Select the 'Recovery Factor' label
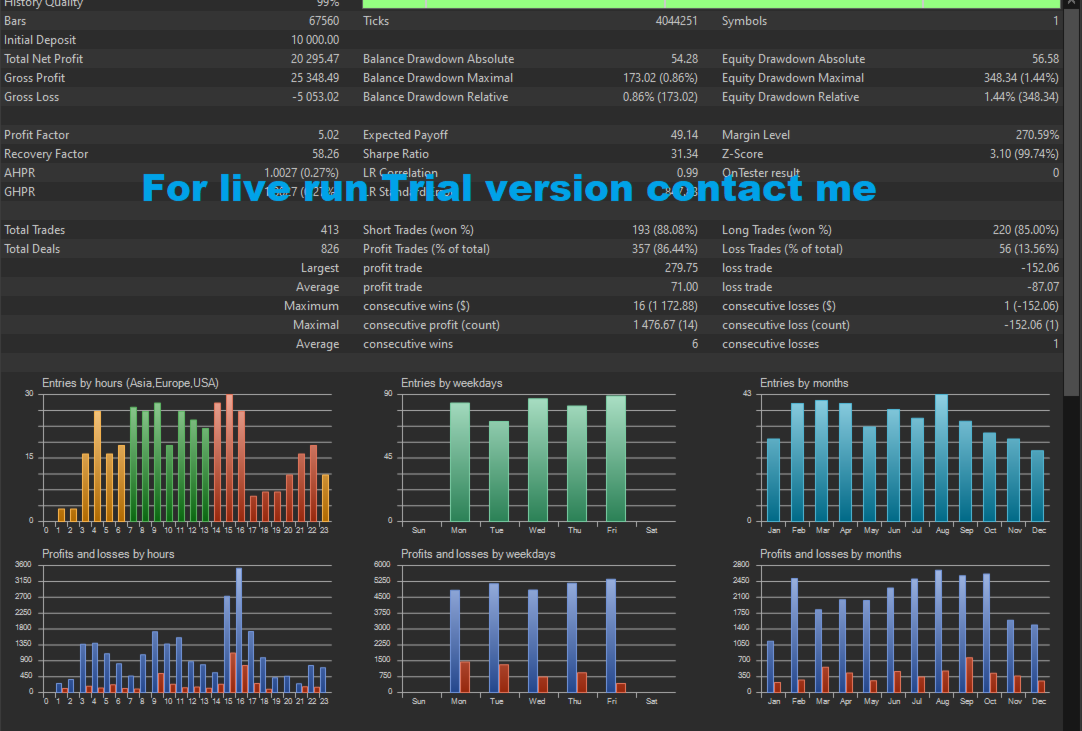 [46, 154]
